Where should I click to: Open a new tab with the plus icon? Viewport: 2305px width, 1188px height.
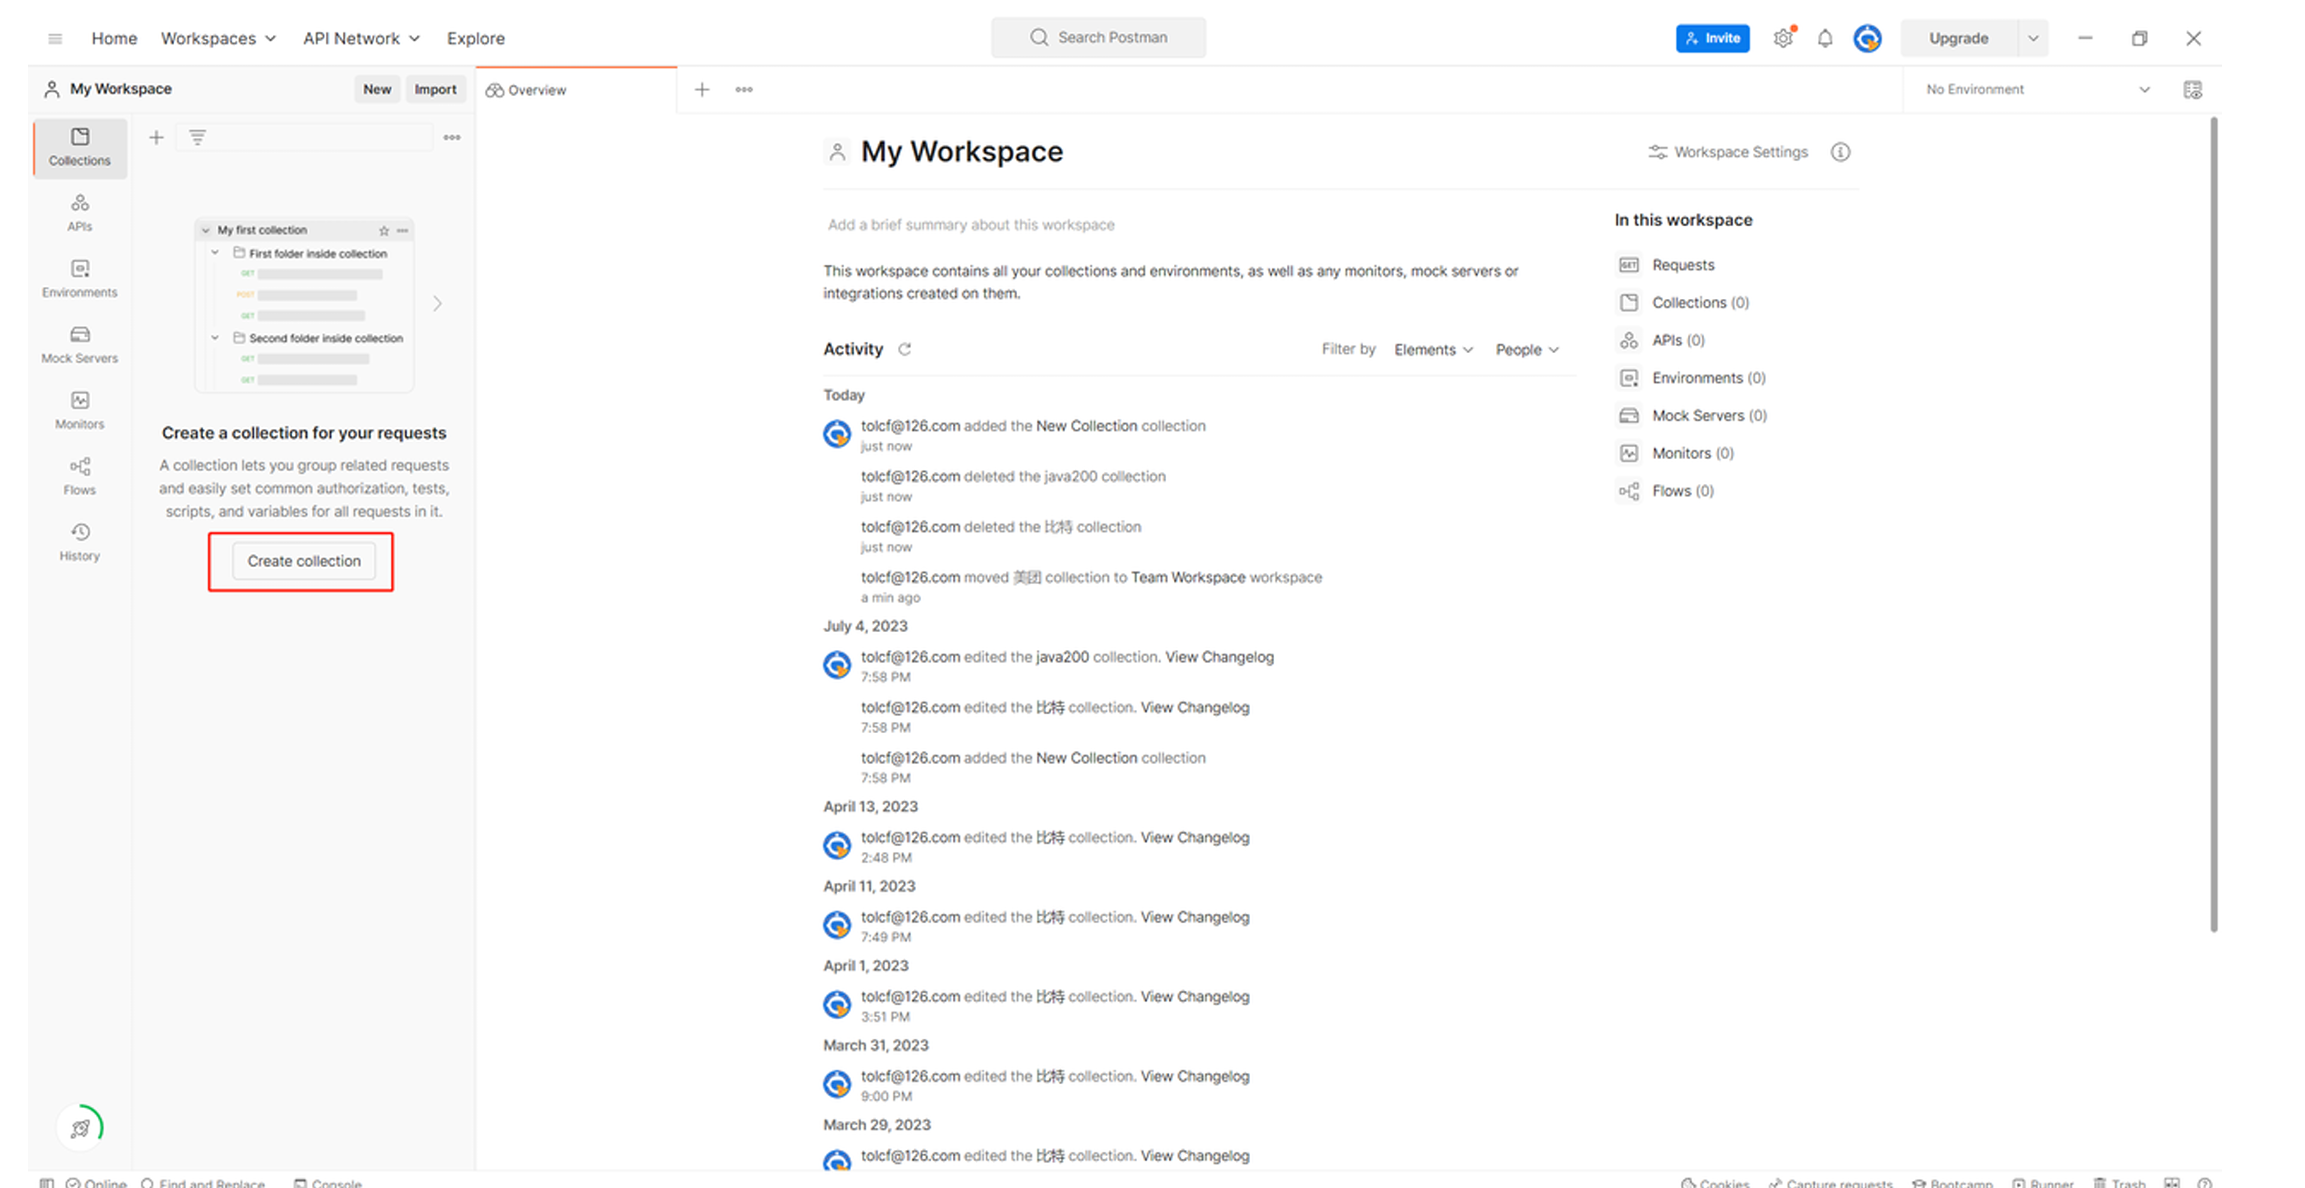pos(702,90)
